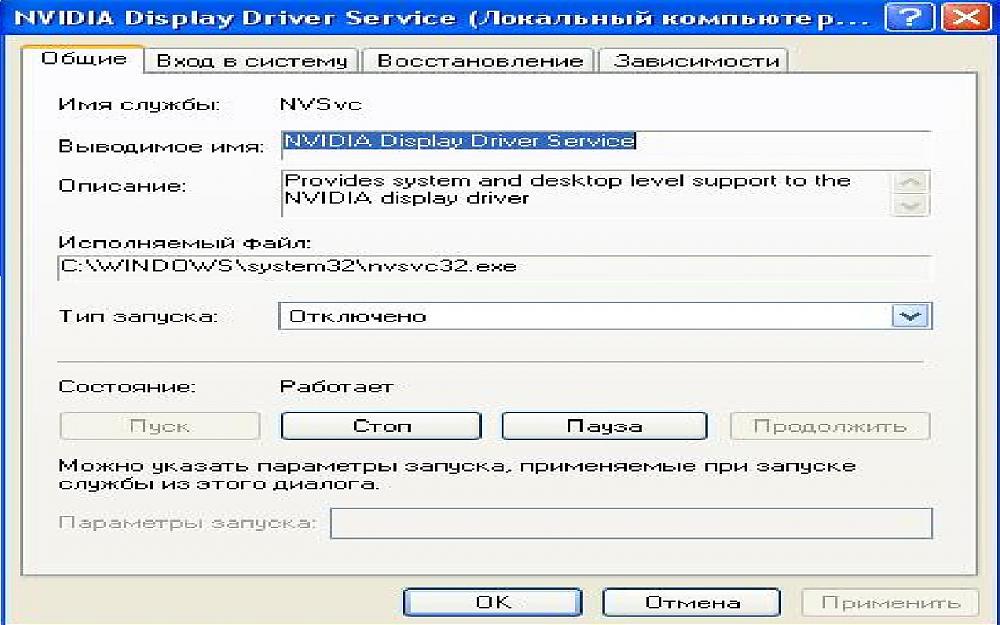Switch to the Общие tab

[x=83, y=59]
